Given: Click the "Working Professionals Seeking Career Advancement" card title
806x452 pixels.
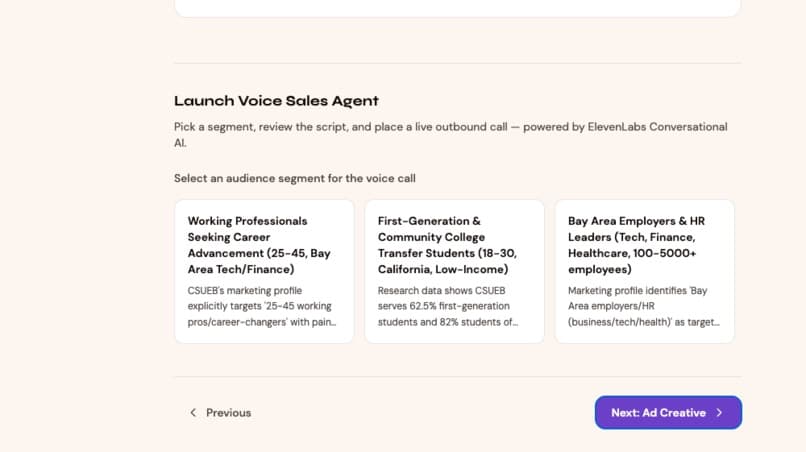Looking at the screenshot, I should 259,245.
